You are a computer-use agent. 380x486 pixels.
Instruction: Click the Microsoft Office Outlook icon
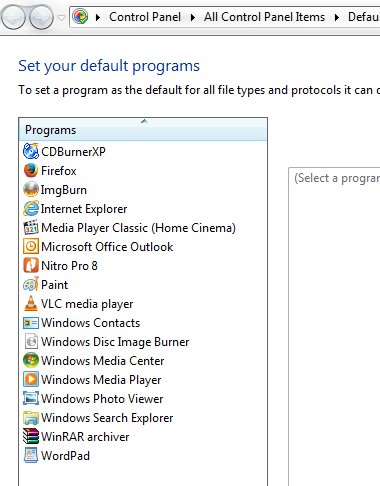pyautogui.click(x=31, y=247)
